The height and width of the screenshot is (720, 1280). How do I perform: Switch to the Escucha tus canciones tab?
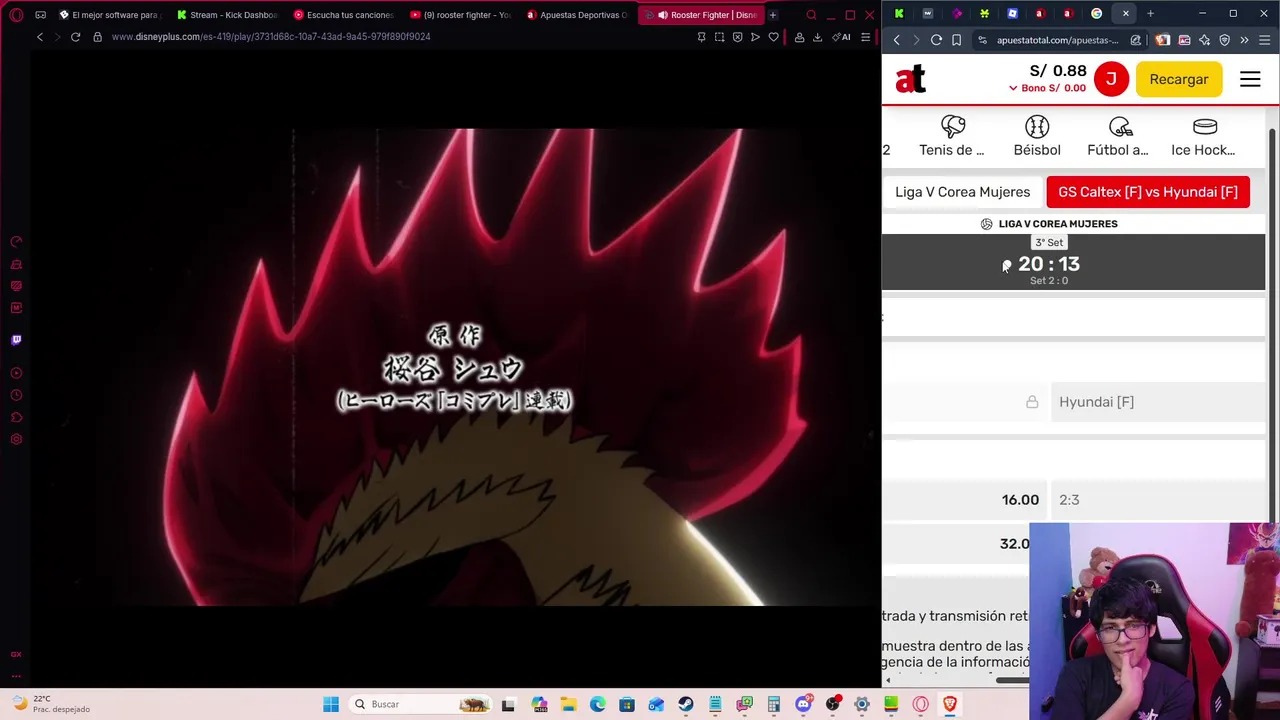(344, 15)
